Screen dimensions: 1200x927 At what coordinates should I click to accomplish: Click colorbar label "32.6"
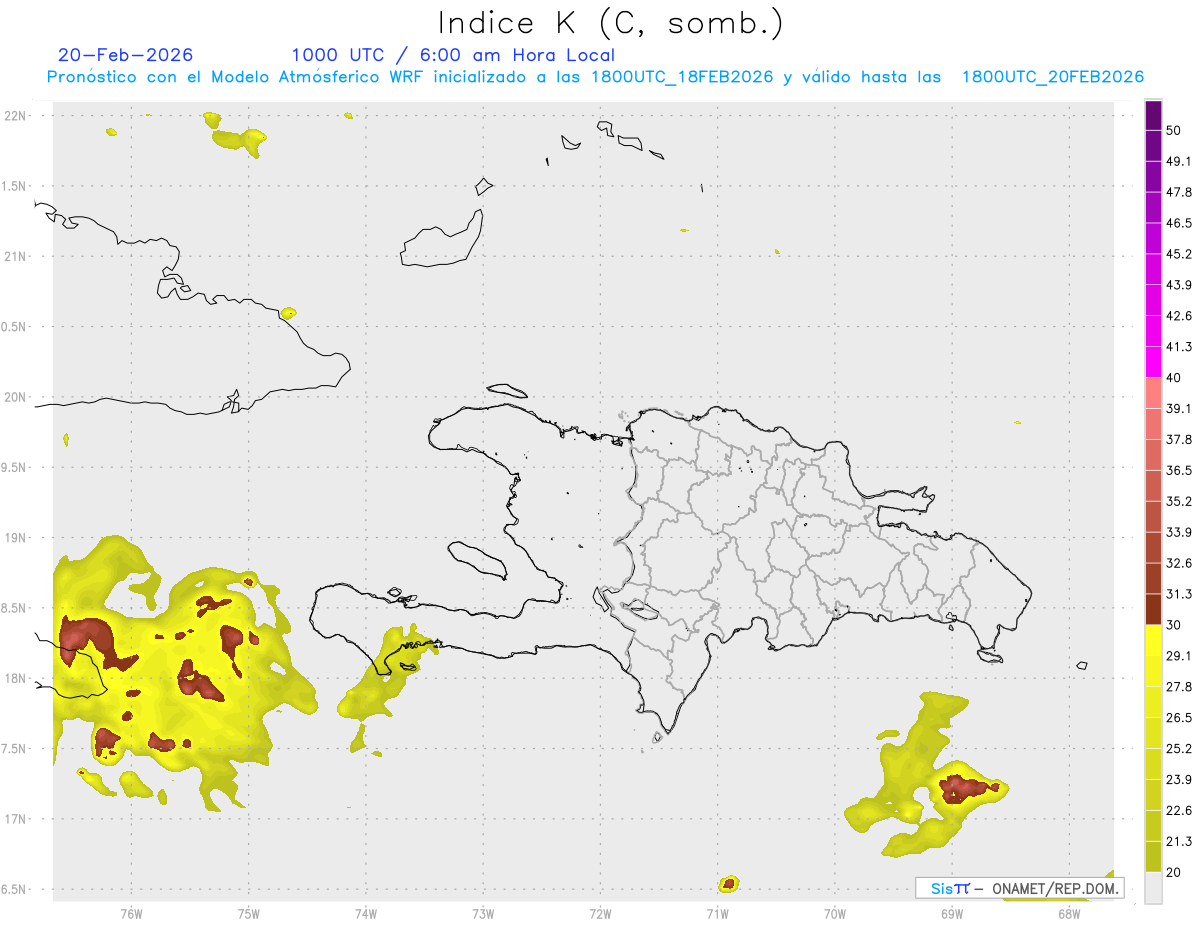[1179, 563]
